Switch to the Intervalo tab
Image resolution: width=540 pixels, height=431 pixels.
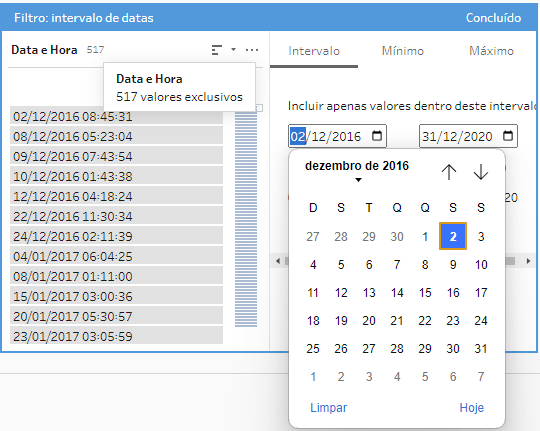click(x=314, y=51)
